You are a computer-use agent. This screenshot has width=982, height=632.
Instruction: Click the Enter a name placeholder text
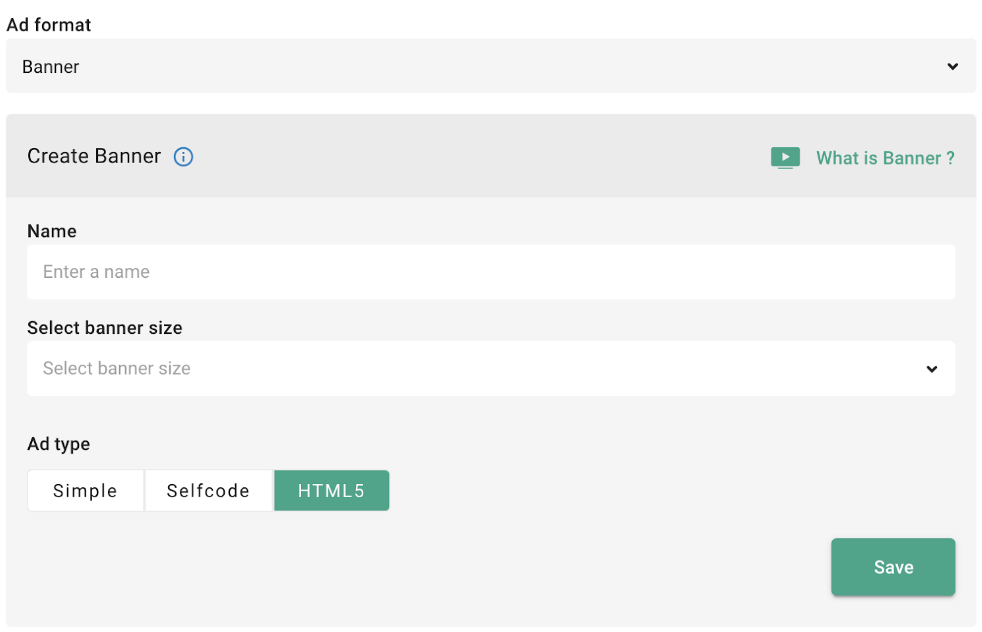pyautogui.click(x=96, y=272)
